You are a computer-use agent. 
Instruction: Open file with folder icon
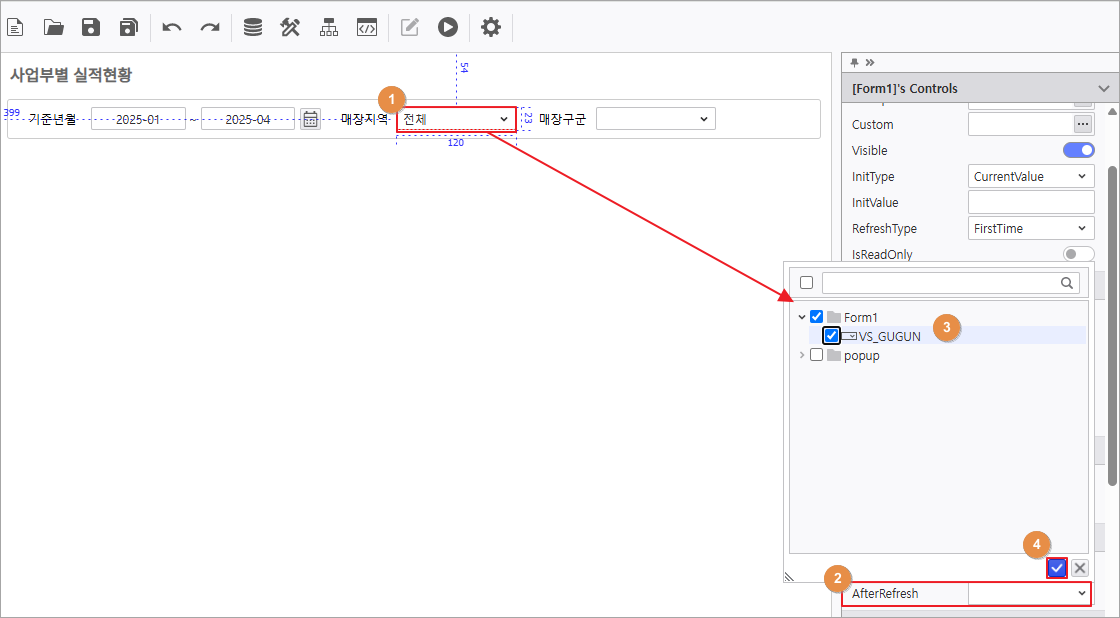tap(53, 27)
